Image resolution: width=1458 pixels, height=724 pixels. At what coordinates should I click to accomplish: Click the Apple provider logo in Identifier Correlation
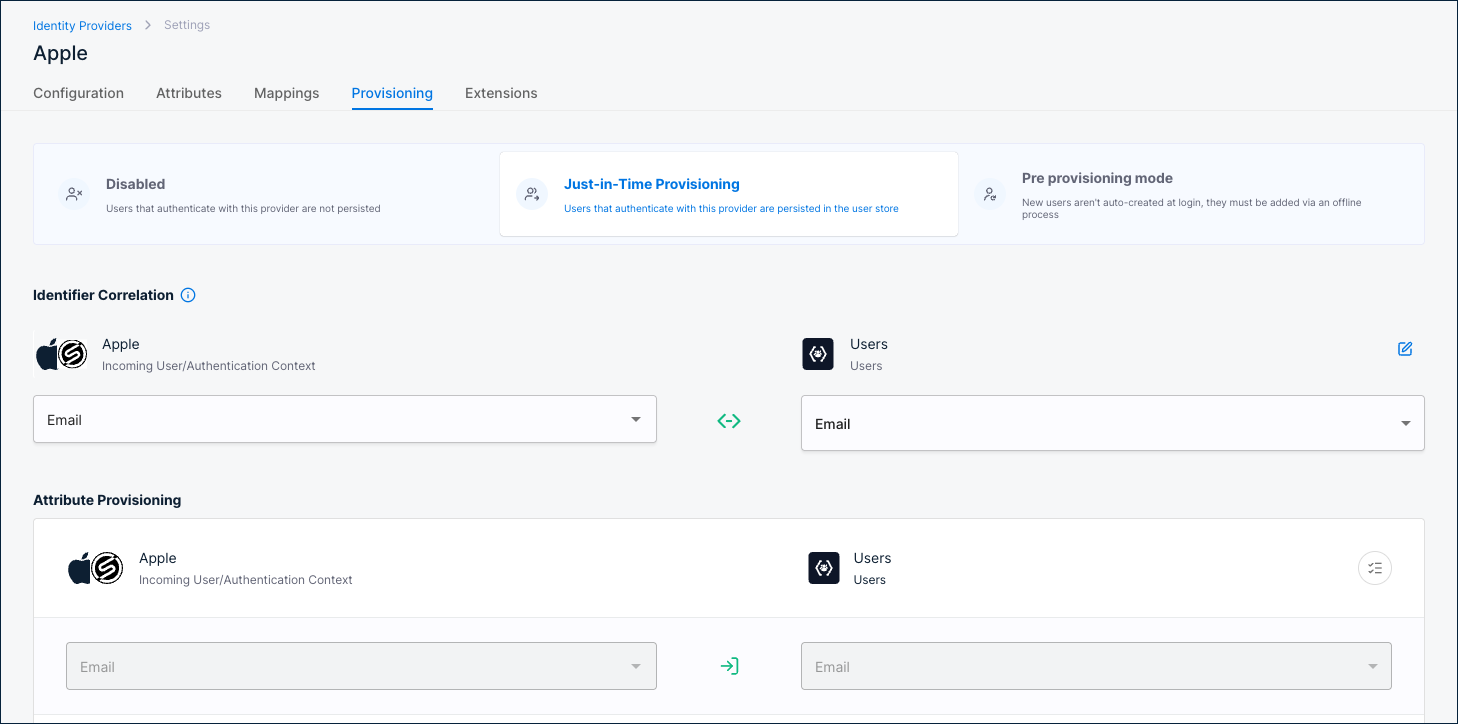tap(62, 353)
